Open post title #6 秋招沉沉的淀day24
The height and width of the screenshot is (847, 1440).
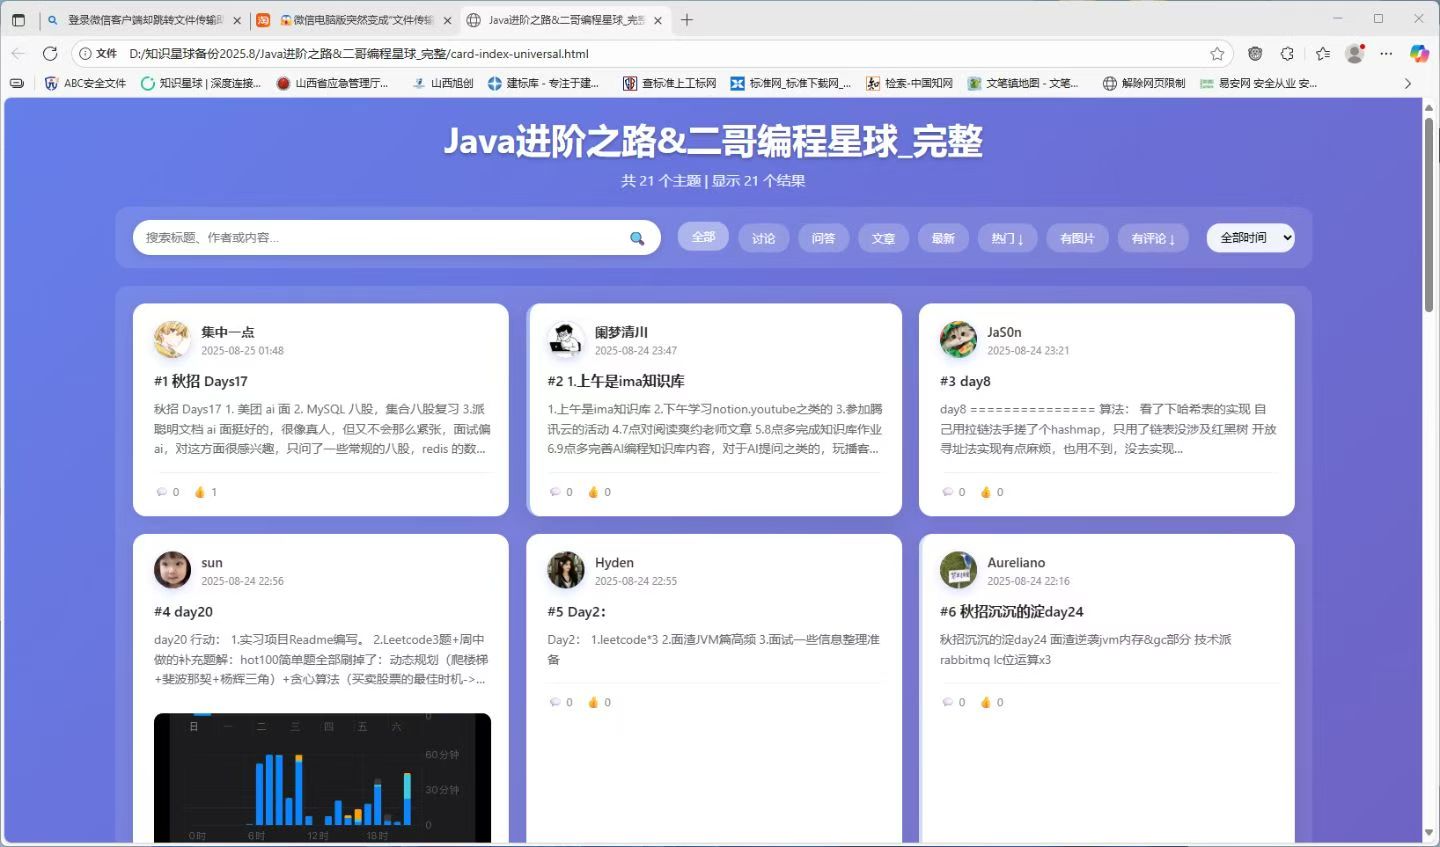tap(1011, 612)
